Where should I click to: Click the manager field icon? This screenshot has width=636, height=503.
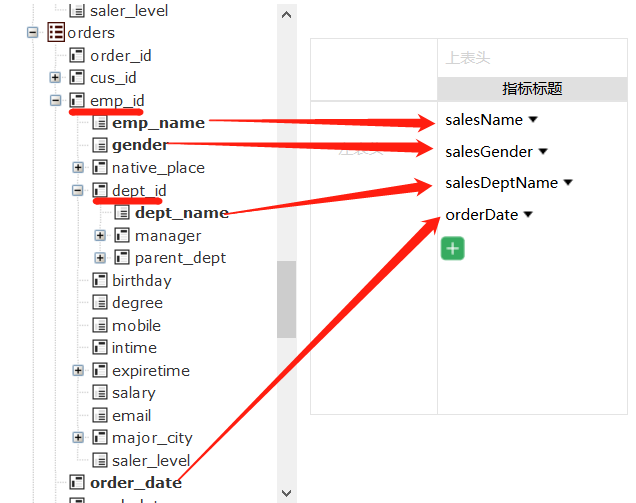point(122,235)
